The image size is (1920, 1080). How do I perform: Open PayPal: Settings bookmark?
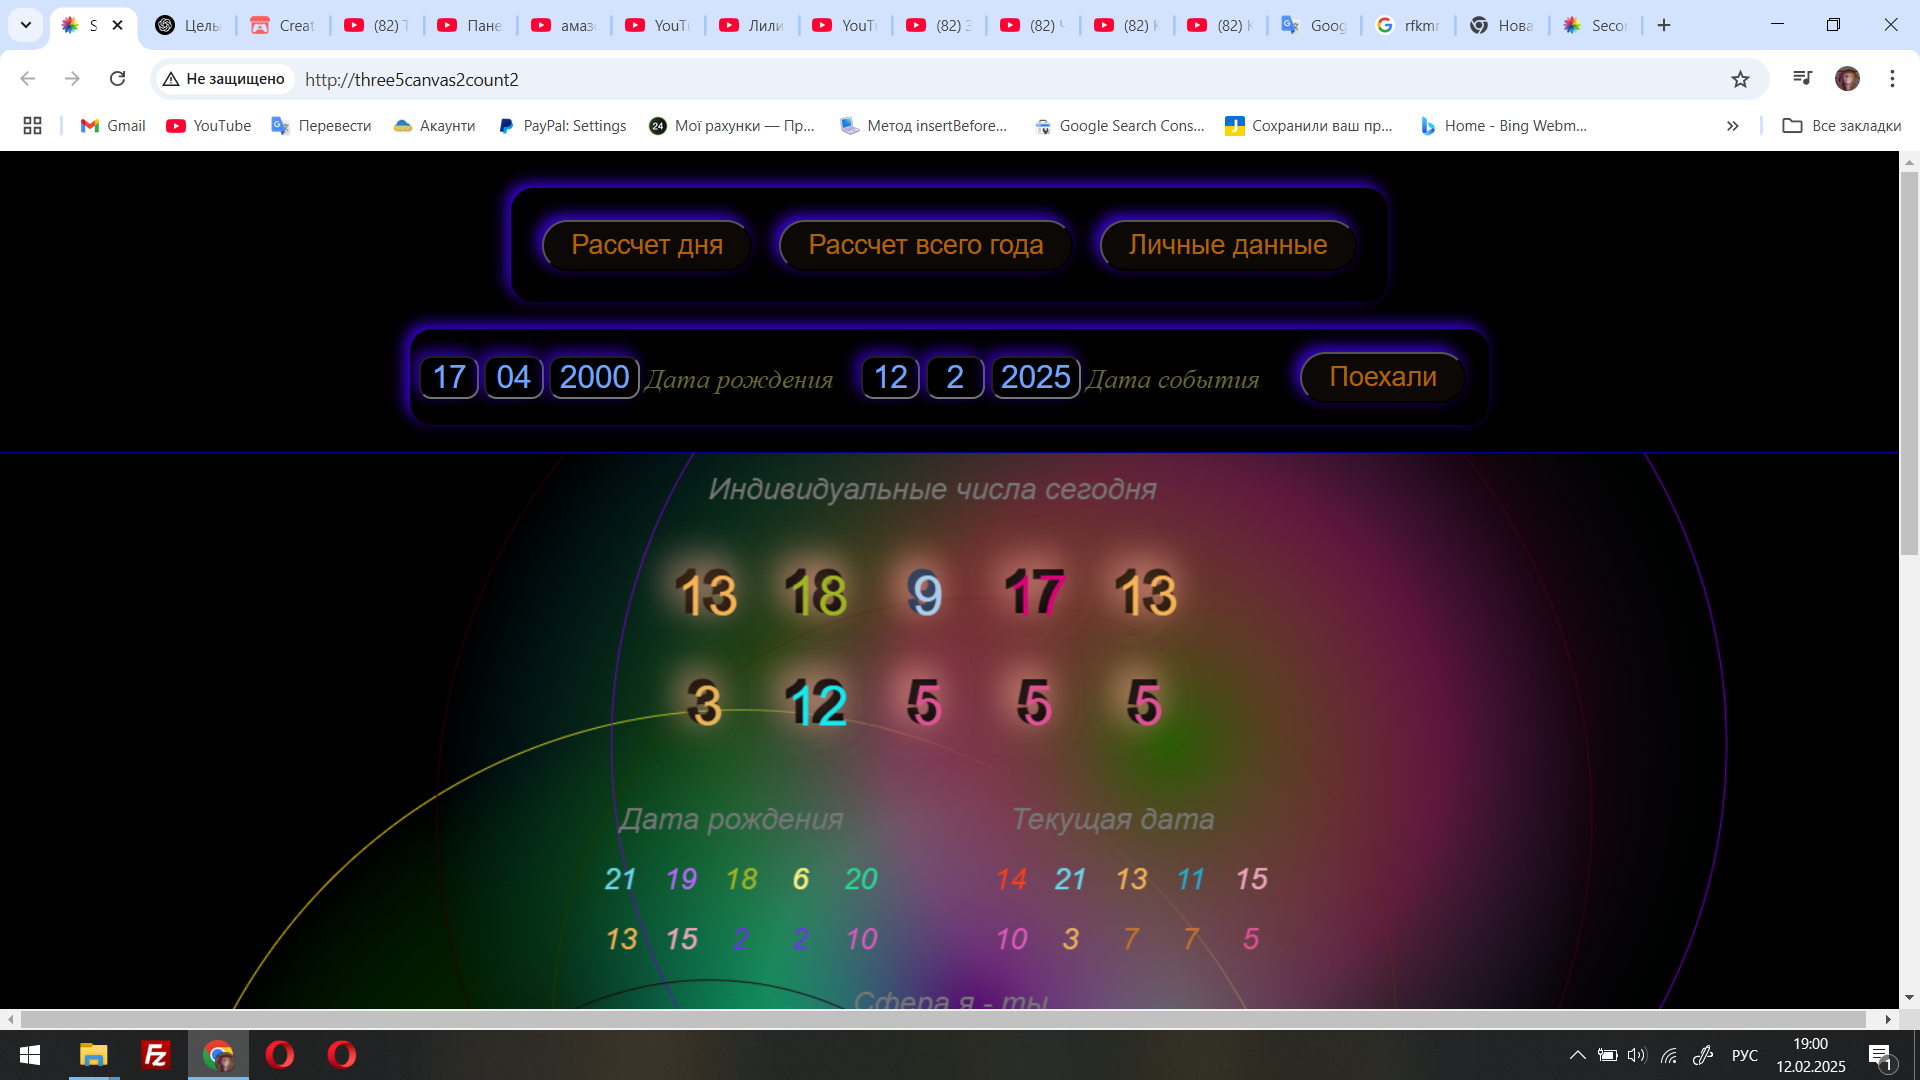562,126
